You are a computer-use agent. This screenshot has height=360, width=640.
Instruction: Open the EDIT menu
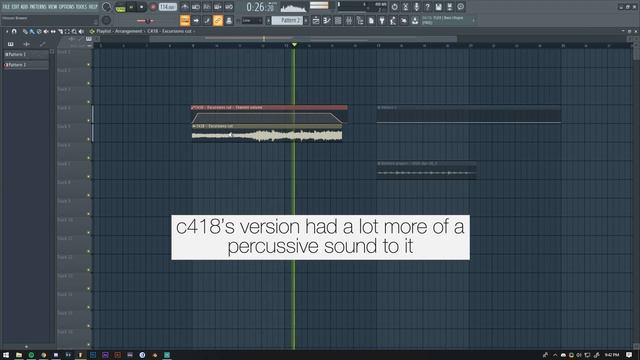pyautogui.click(x=15, y=7)
